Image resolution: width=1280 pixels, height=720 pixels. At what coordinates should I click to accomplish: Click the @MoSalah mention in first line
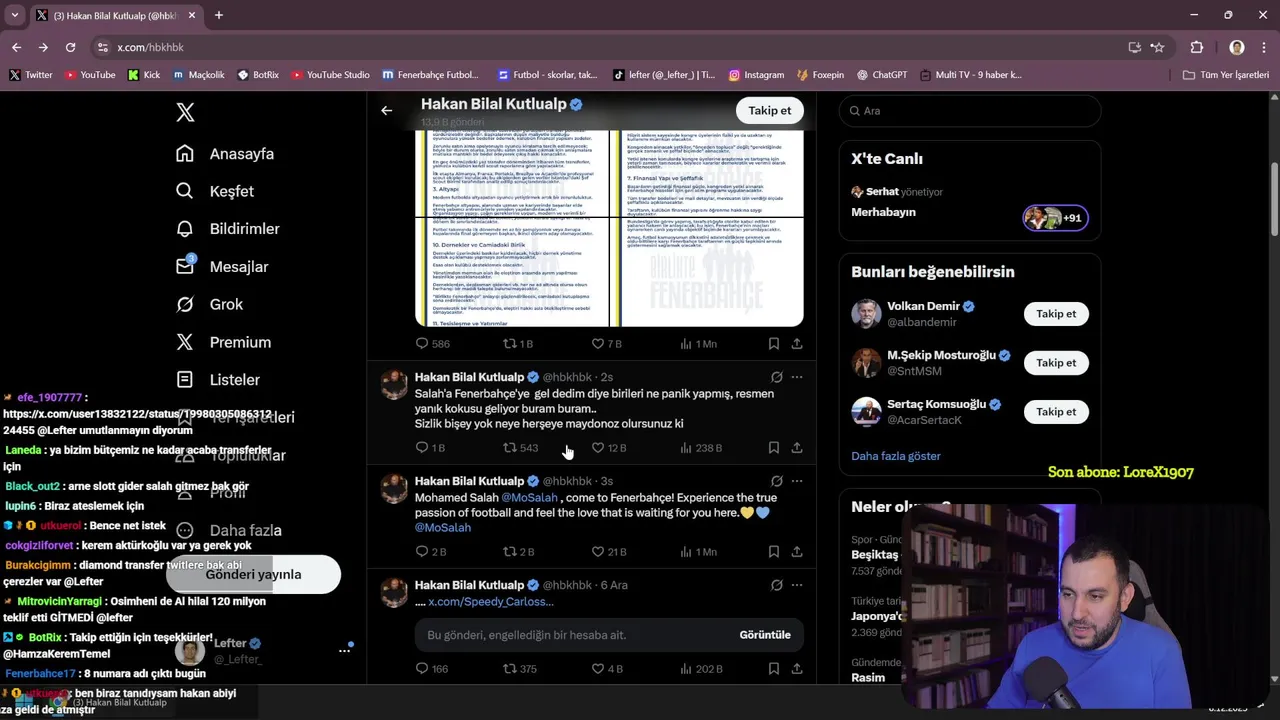[529, 498]
